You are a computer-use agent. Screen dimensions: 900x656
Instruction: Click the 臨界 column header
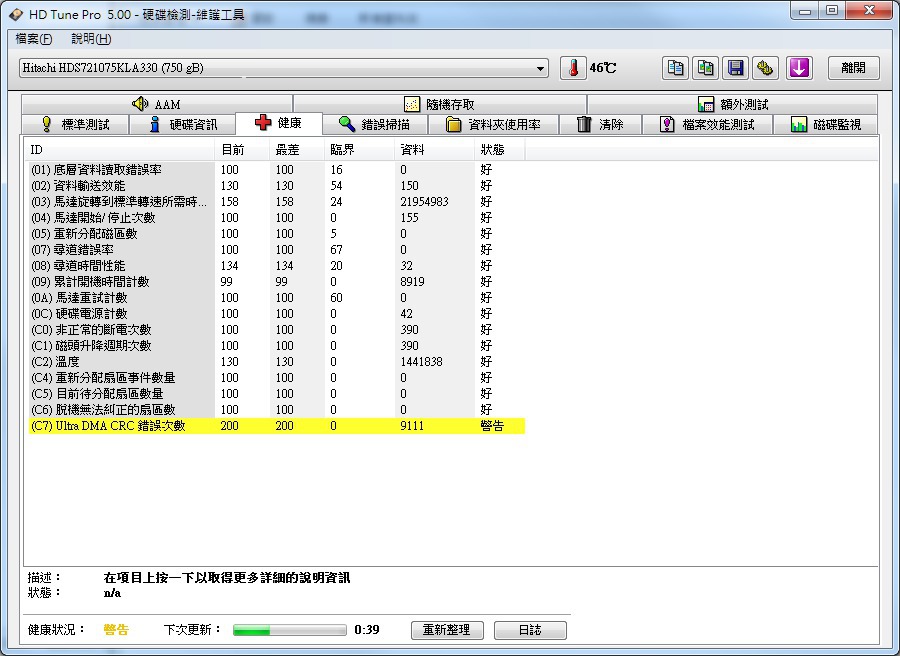coord(359,150)
